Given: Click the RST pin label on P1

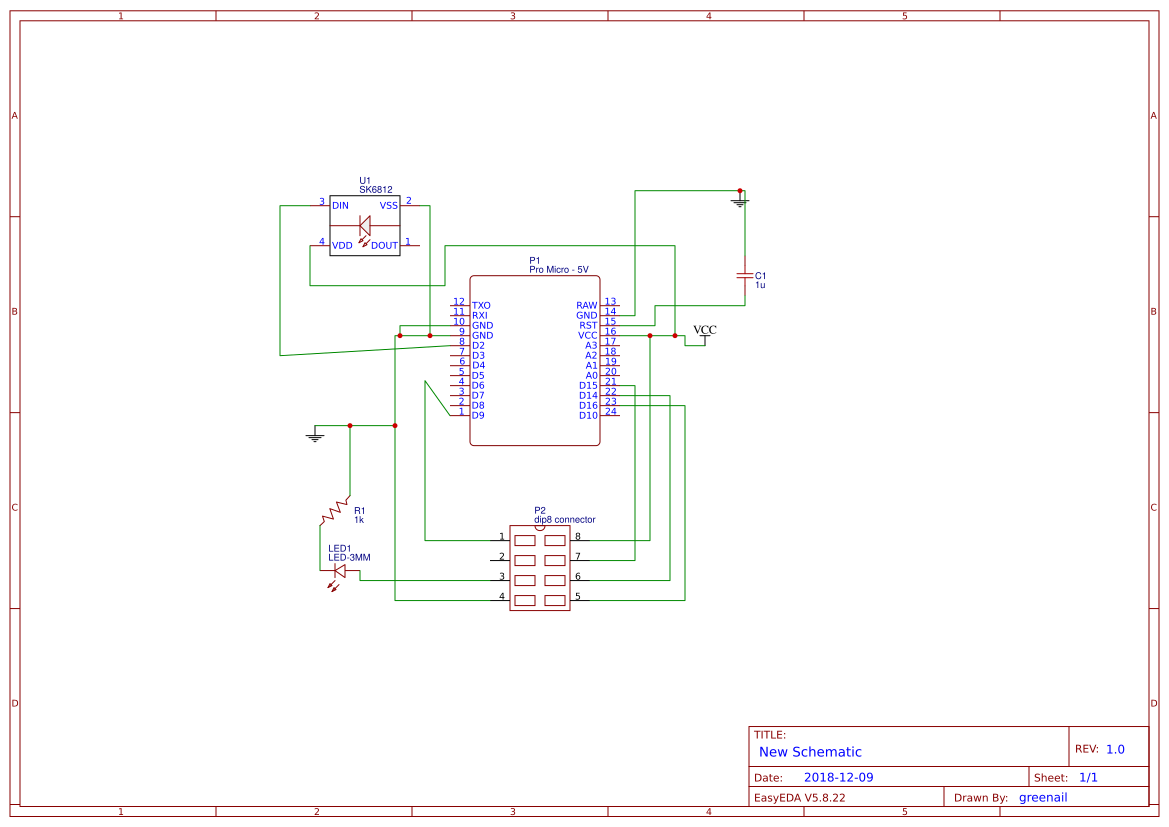Looking at the screenshot, I should click(590, 324).
